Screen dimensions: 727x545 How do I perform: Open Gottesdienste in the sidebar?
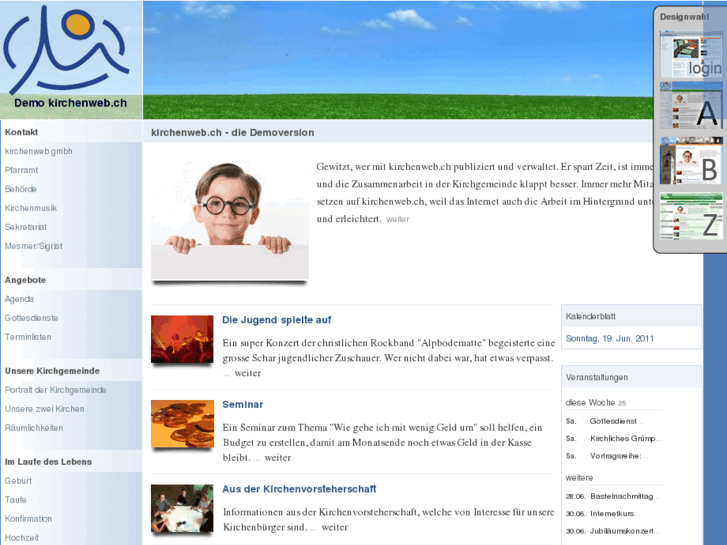[32, 318]
